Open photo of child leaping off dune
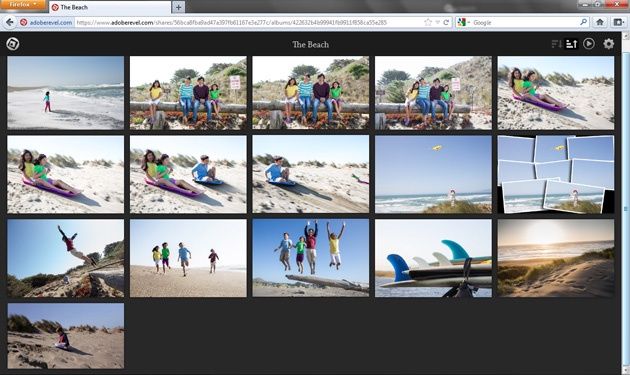This screenshot has width=630, height=375. [65, 258]
